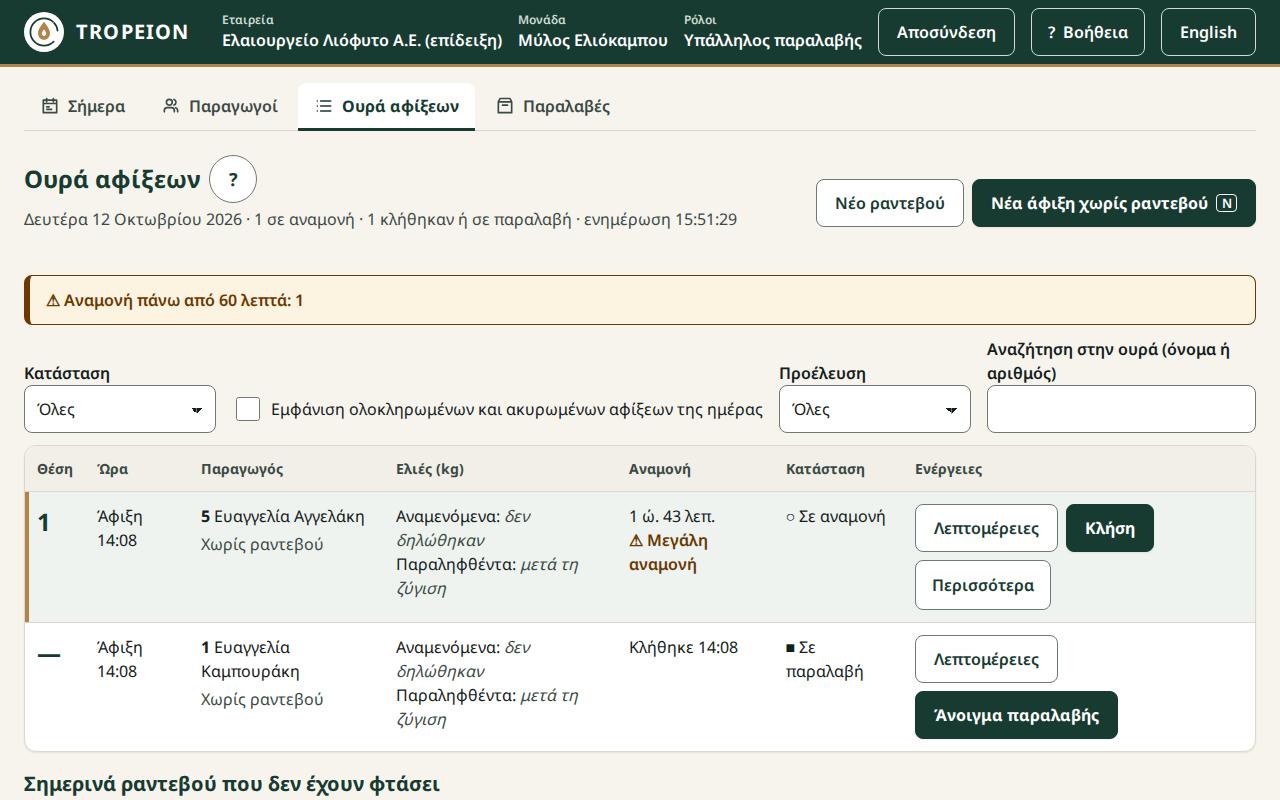
Task: Click the Ενέργειες column header
Action: [949, 469]
